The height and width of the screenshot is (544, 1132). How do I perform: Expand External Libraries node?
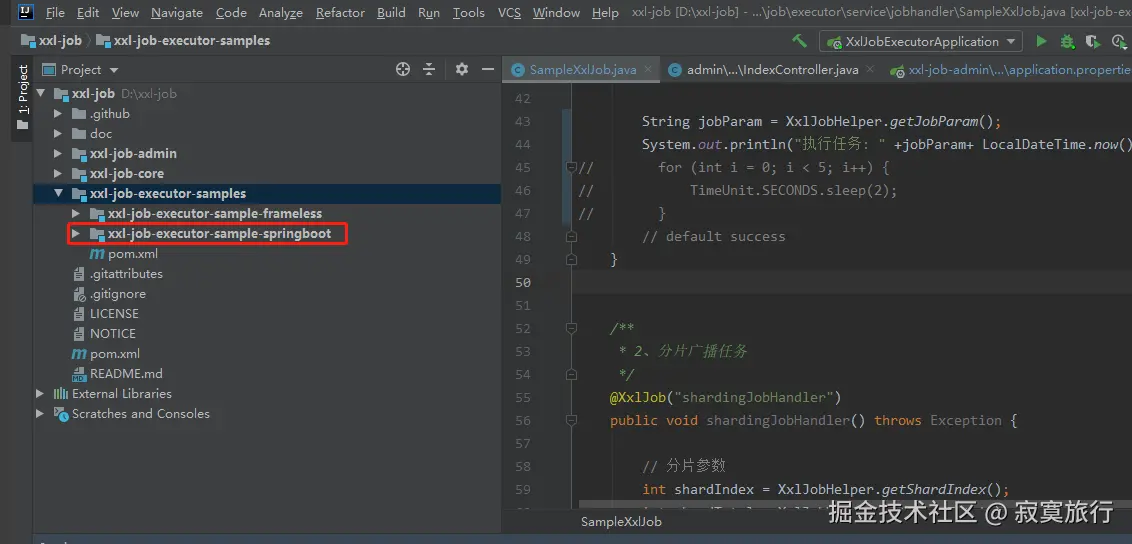point(41,394)
